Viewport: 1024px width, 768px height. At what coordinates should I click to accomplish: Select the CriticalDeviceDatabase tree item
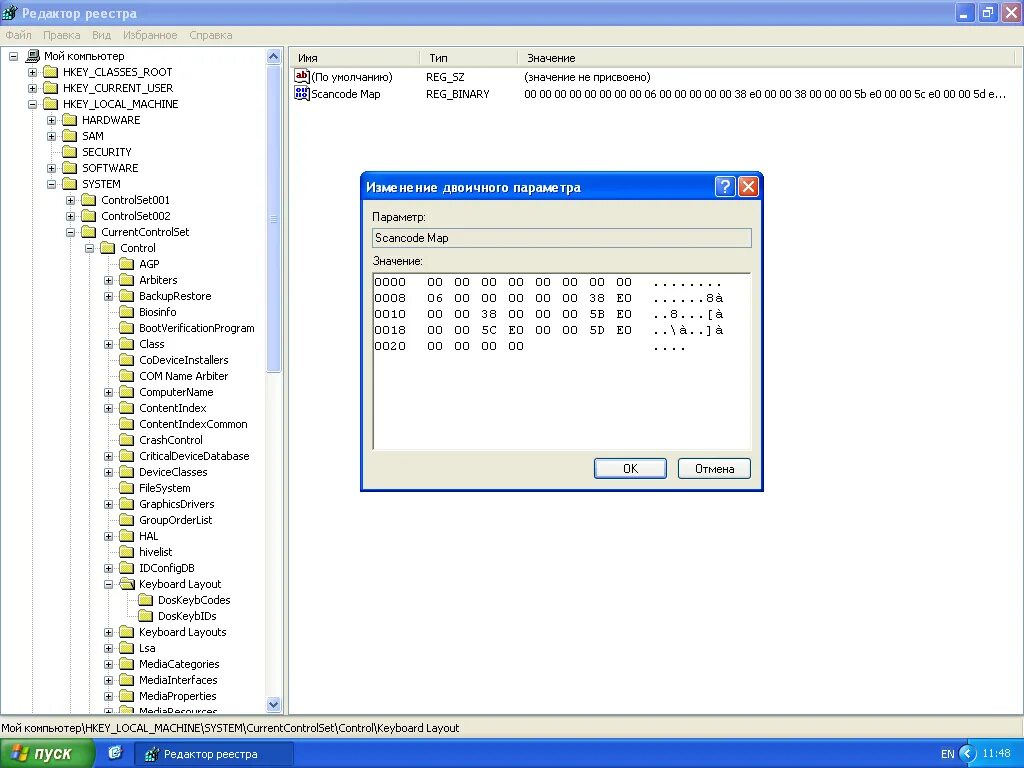[194, 456]
